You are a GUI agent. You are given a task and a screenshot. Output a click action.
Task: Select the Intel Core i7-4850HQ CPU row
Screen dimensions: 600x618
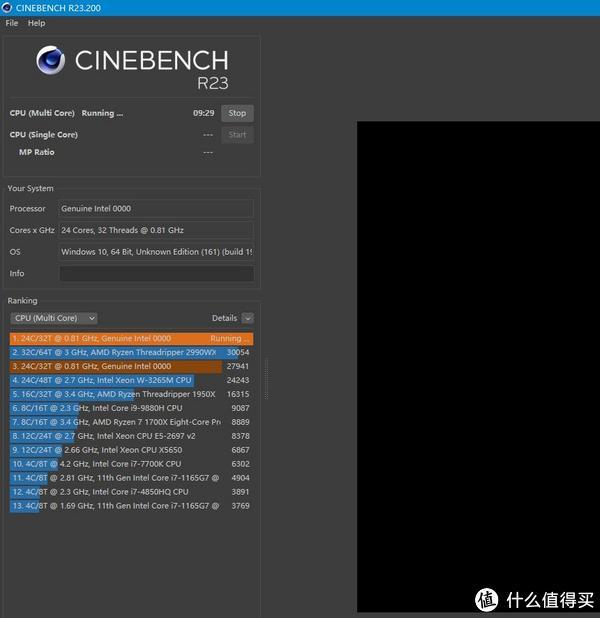[x=132, y=492]
